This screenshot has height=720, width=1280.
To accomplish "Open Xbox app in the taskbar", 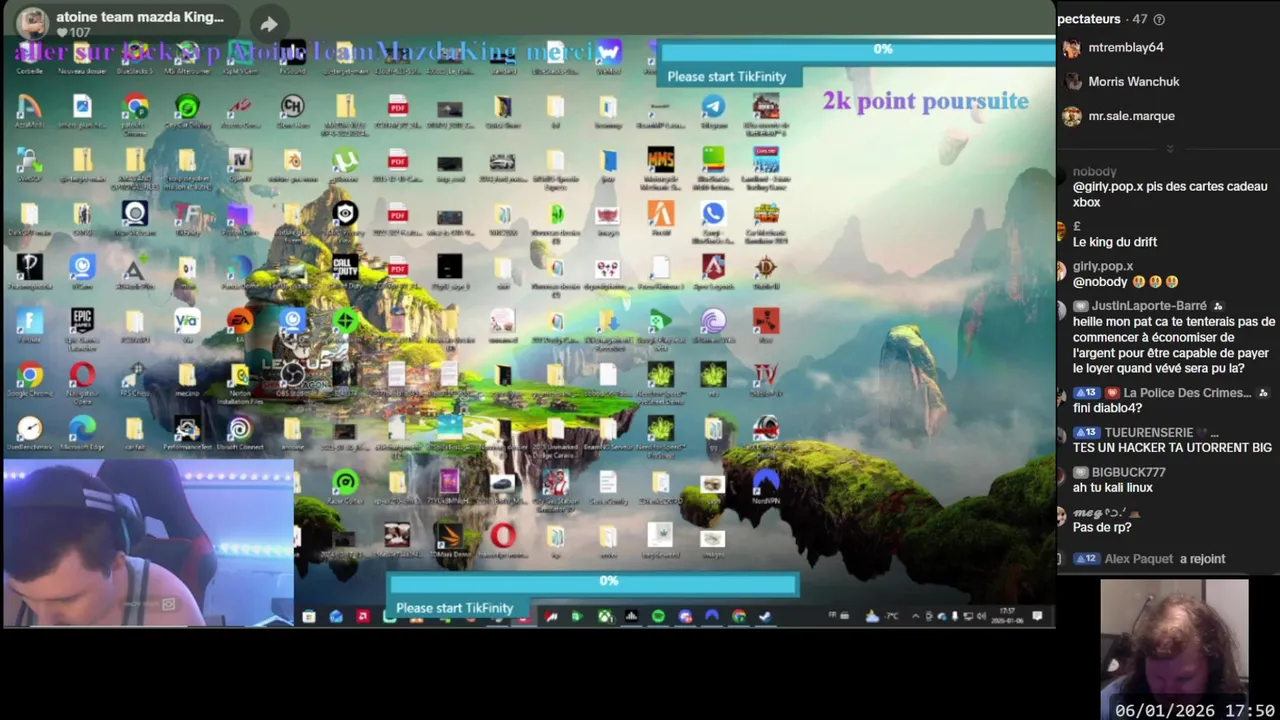I will (604, 617).
